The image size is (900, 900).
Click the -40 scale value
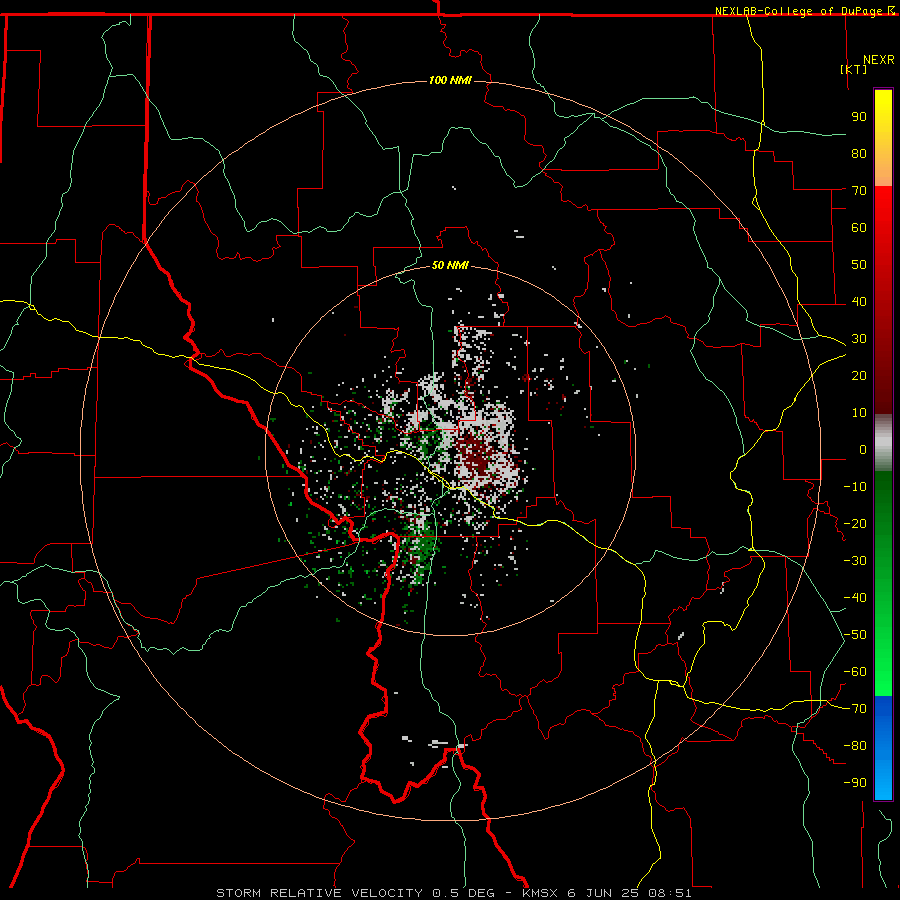tap(855, 598)
